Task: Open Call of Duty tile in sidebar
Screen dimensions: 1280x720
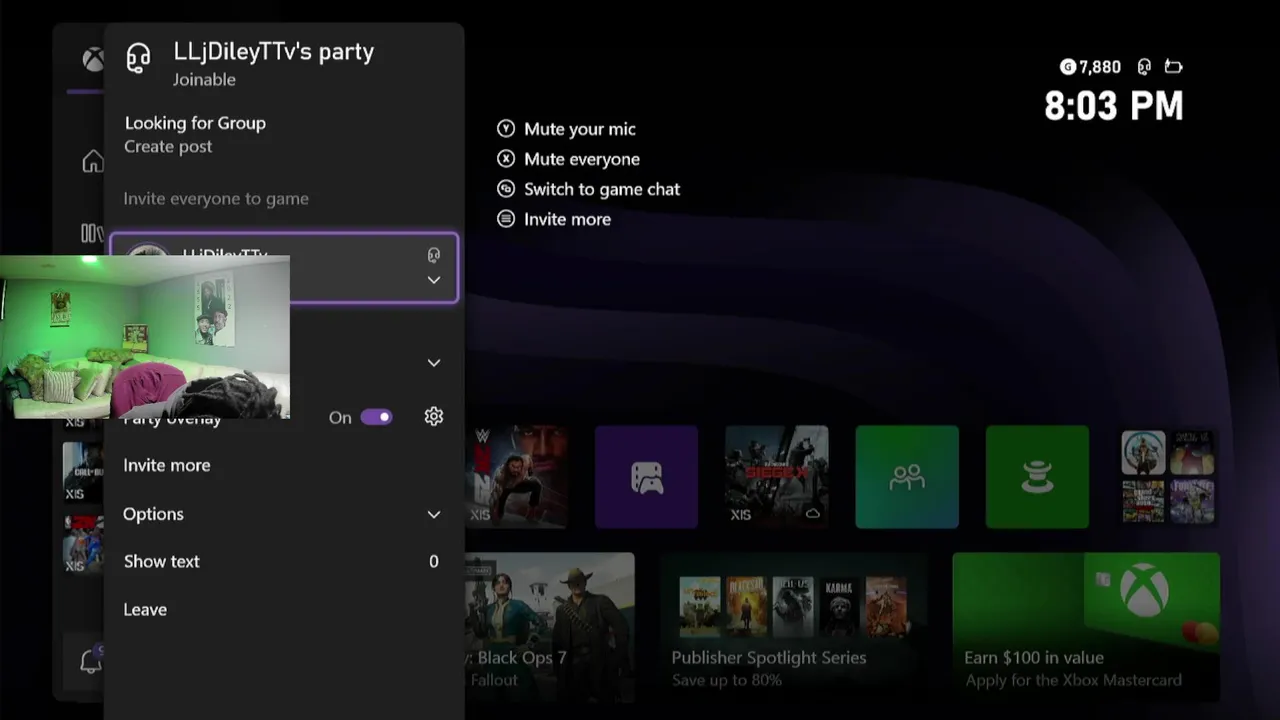Action: tap(83, 471)
